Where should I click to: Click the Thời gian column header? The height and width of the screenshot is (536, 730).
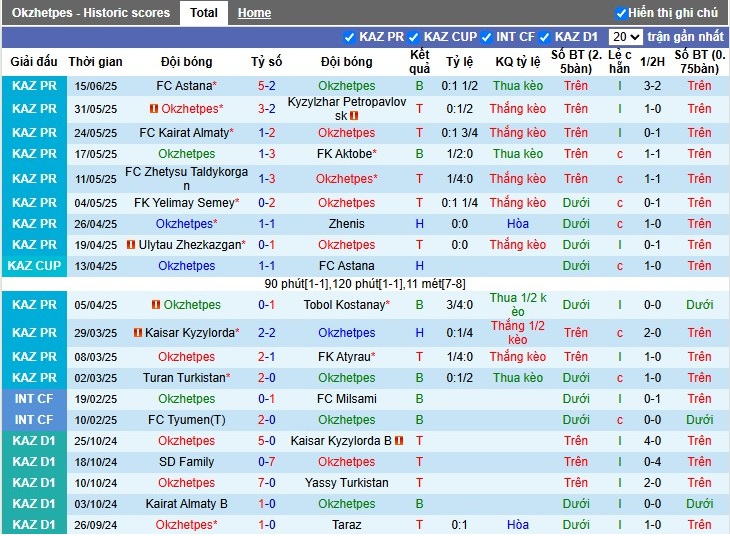95,61
